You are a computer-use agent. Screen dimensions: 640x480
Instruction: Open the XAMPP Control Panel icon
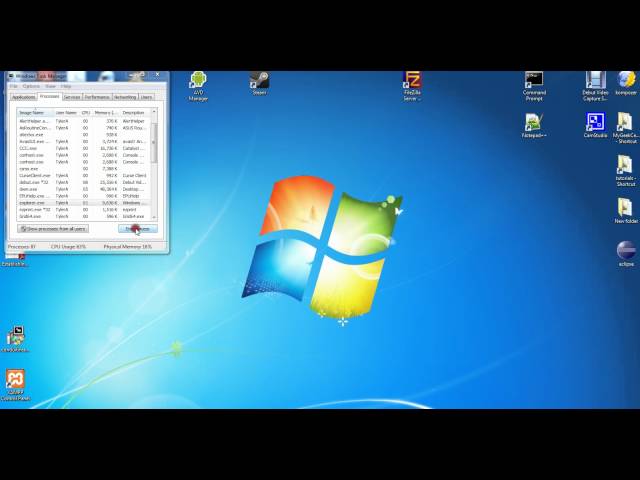point(16,385)
